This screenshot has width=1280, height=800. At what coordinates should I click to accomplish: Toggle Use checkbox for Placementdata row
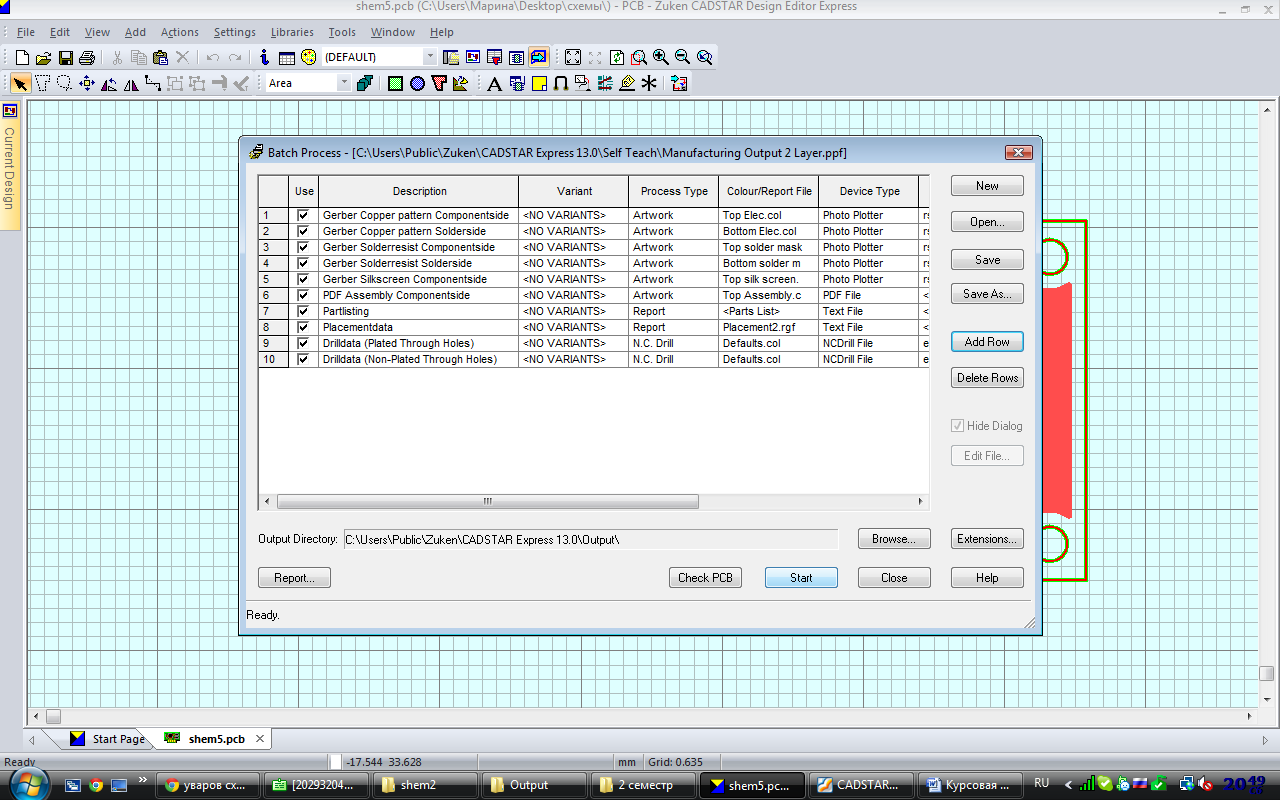303,327
